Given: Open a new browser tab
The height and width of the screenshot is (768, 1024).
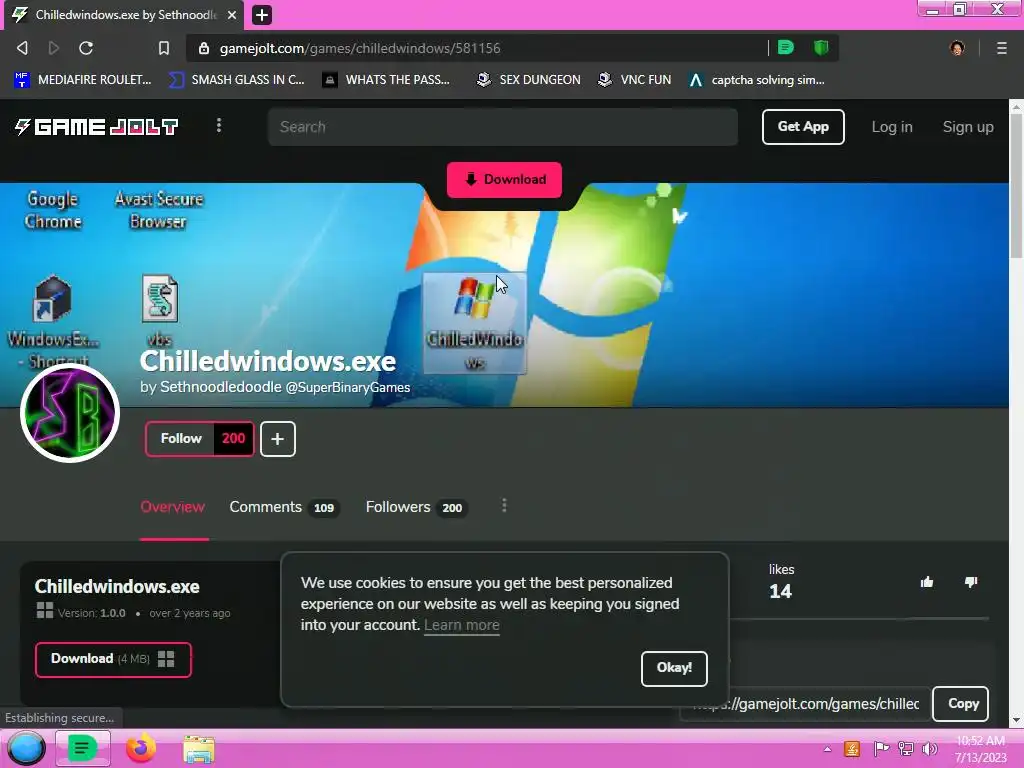Looking at the screenshot, I should [x=262, y=14].
